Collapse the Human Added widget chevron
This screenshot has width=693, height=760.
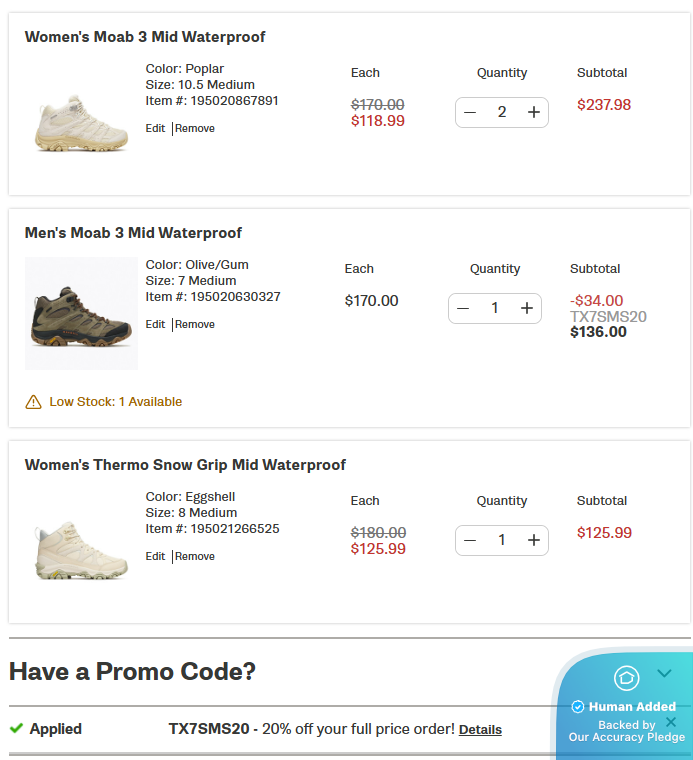pyautogui.click(x=664, y=674)
